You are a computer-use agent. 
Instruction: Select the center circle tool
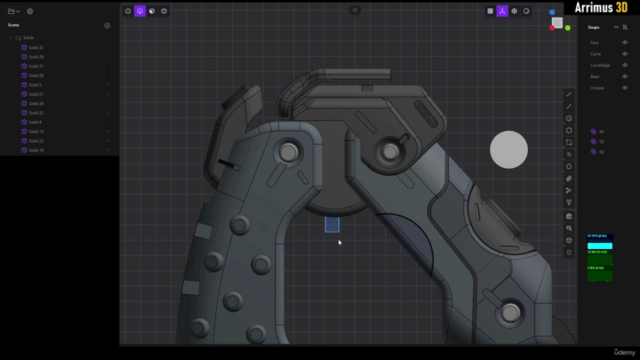(x=569, y=118)
